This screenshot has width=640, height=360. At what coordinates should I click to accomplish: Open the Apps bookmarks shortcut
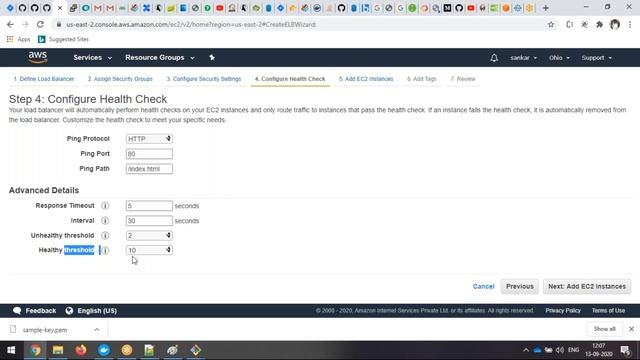18,39
